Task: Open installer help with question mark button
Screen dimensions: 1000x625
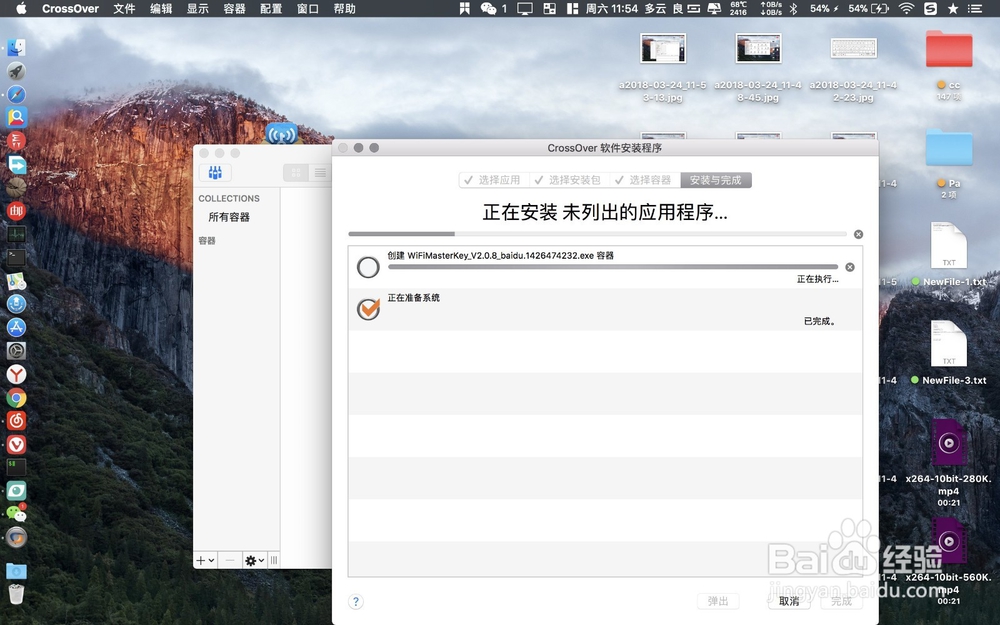Action: pos(356,601)
